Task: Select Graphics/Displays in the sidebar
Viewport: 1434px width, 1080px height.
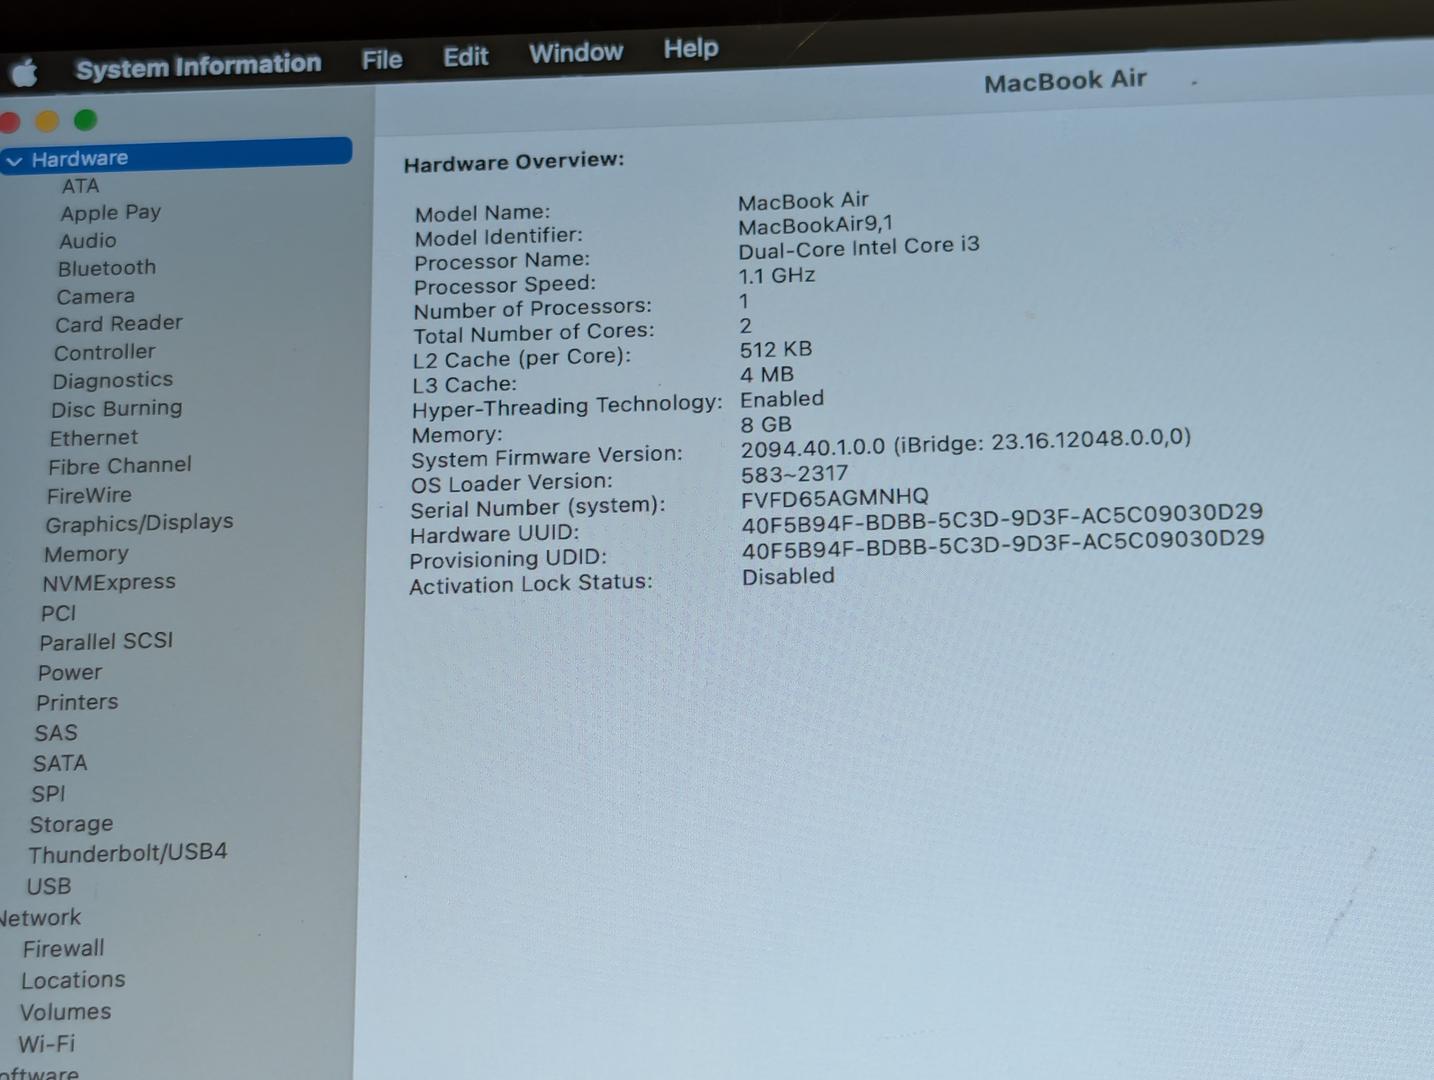Action: point(138,523)
